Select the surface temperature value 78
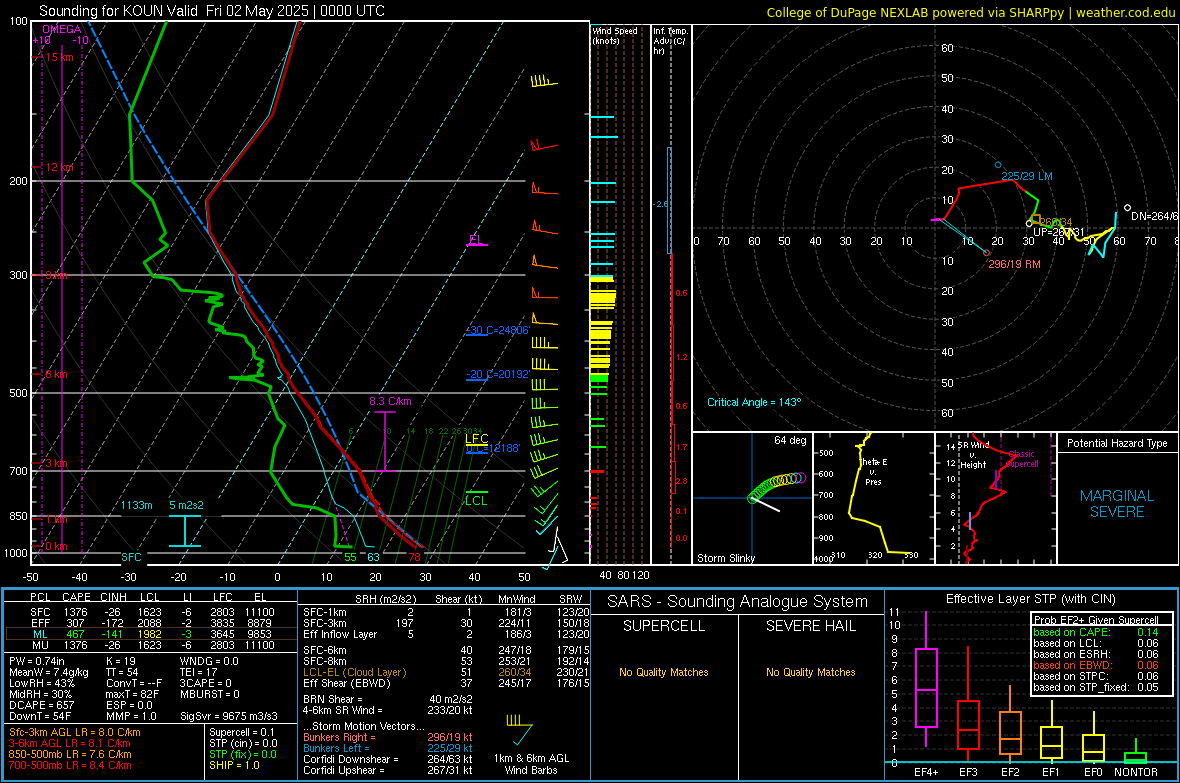 [x=414, y=557]
